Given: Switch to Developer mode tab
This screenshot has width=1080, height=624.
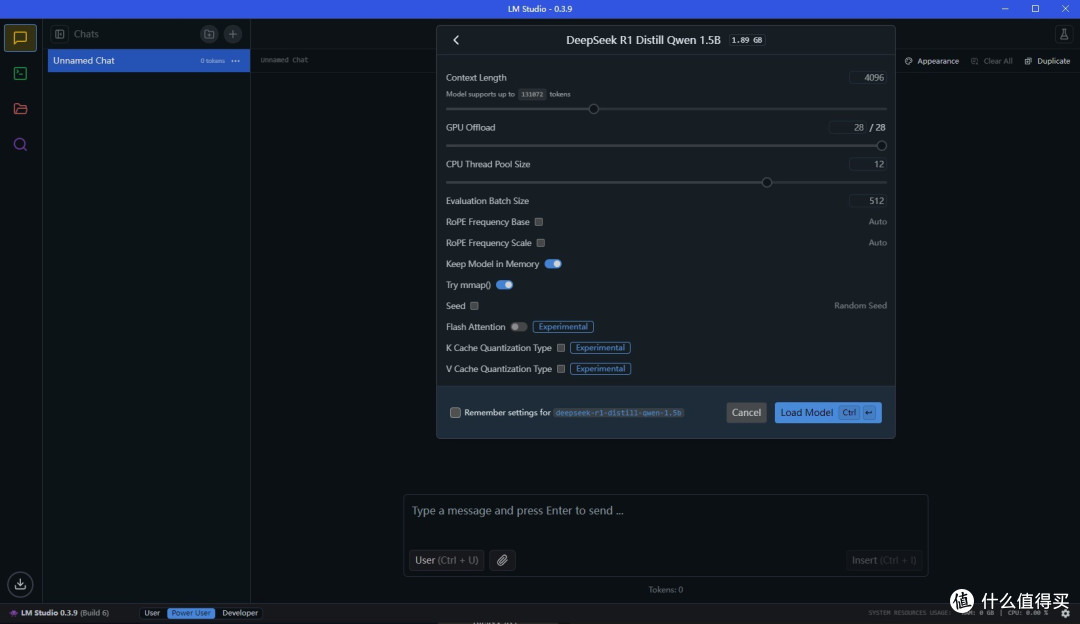Looking at the screenshot, I should point(240,613).
